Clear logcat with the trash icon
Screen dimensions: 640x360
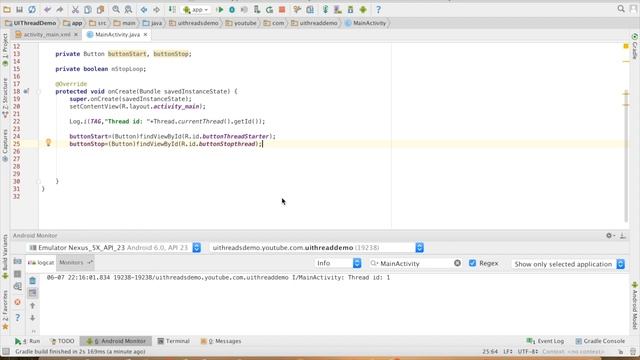33,280
